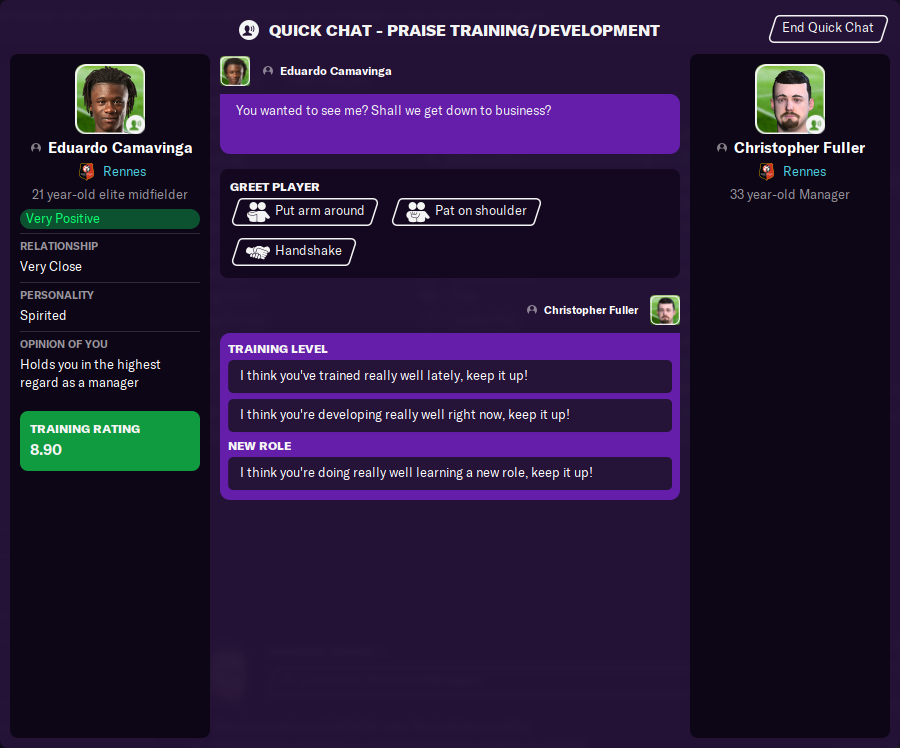
Task: Click the Rennes club badge under Camavinga
Action: pos(87,171)
